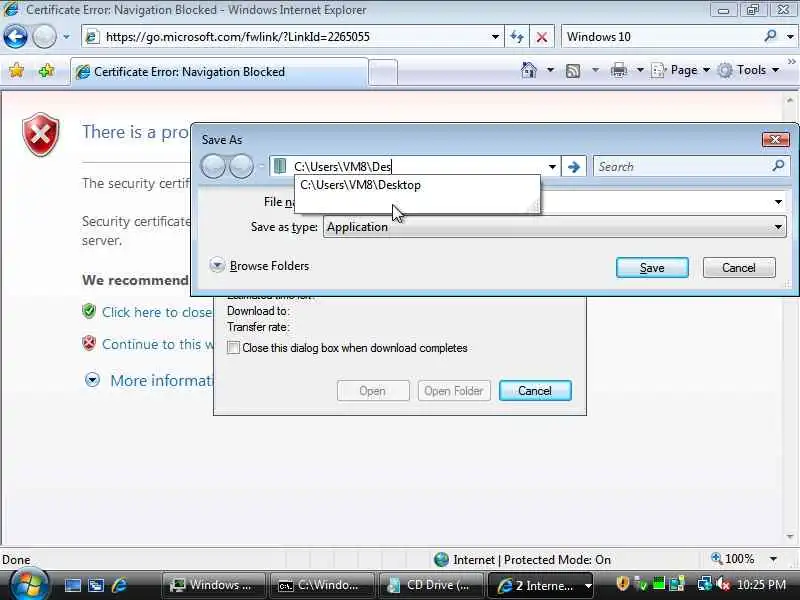Open the Home button dropdown arrow

click(x=550, y=70)
